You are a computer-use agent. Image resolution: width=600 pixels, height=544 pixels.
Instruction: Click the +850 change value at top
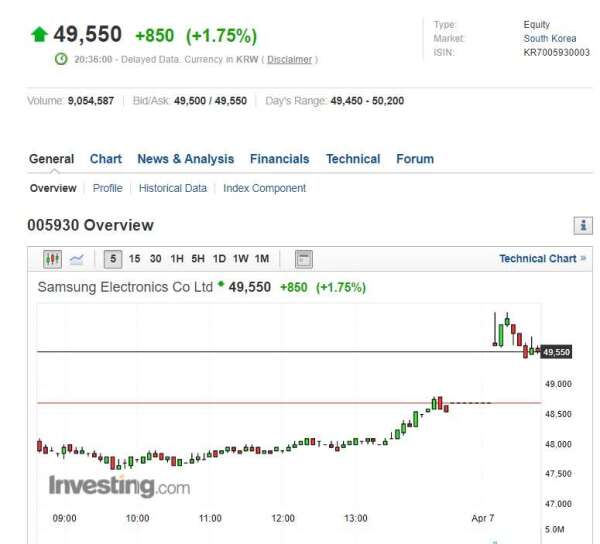pos(155,36)
